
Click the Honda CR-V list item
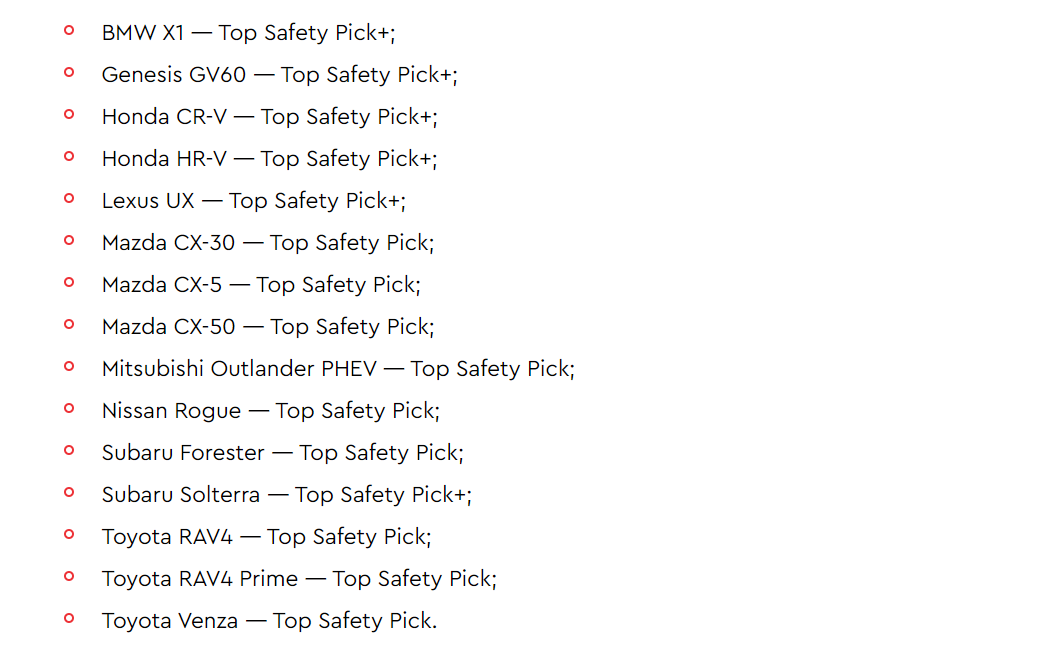click(269, 117)
